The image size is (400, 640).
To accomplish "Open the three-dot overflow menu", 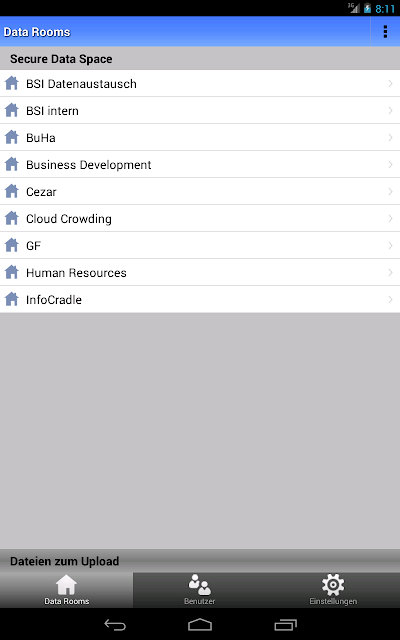I will pyautogui.click(x=385, y=32).
